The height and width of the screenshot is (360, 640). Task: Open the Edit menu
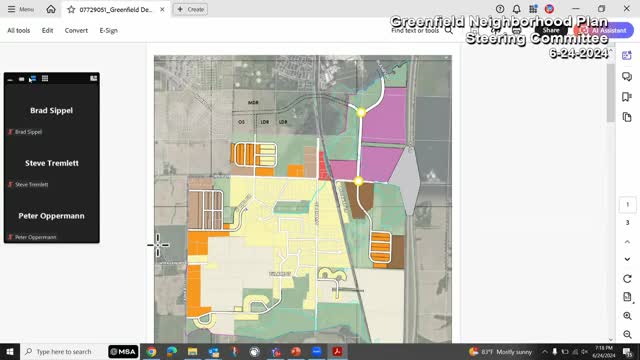tap(47, 30)
